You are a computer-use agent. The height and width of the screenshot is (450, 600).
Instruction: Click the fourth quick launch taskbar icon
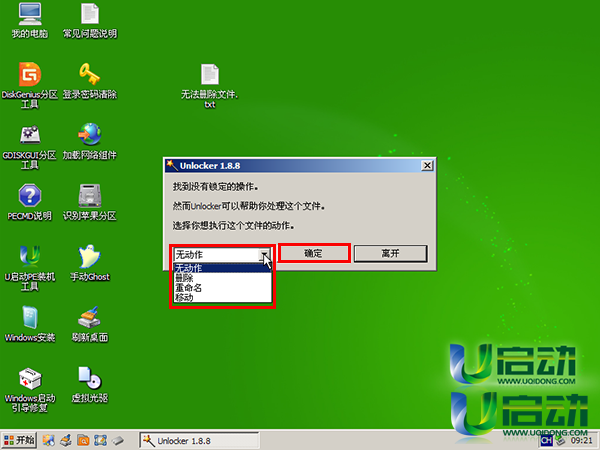pos(100,440)
